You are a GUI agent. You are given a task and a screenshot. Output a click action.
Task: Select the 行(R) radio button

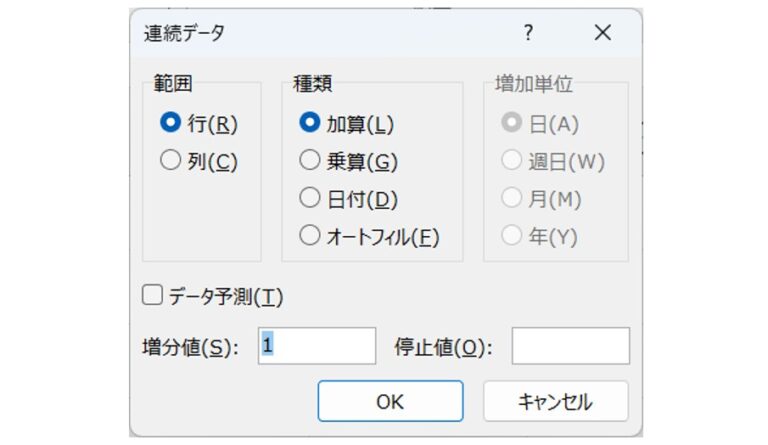[170, 124]
